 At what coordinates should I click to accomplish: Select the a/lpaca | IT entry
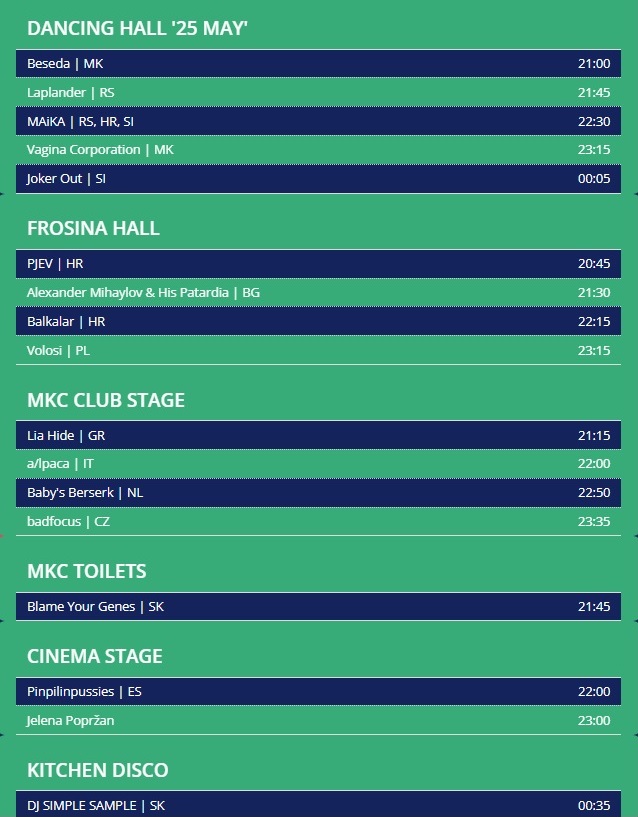coord(318,464)
